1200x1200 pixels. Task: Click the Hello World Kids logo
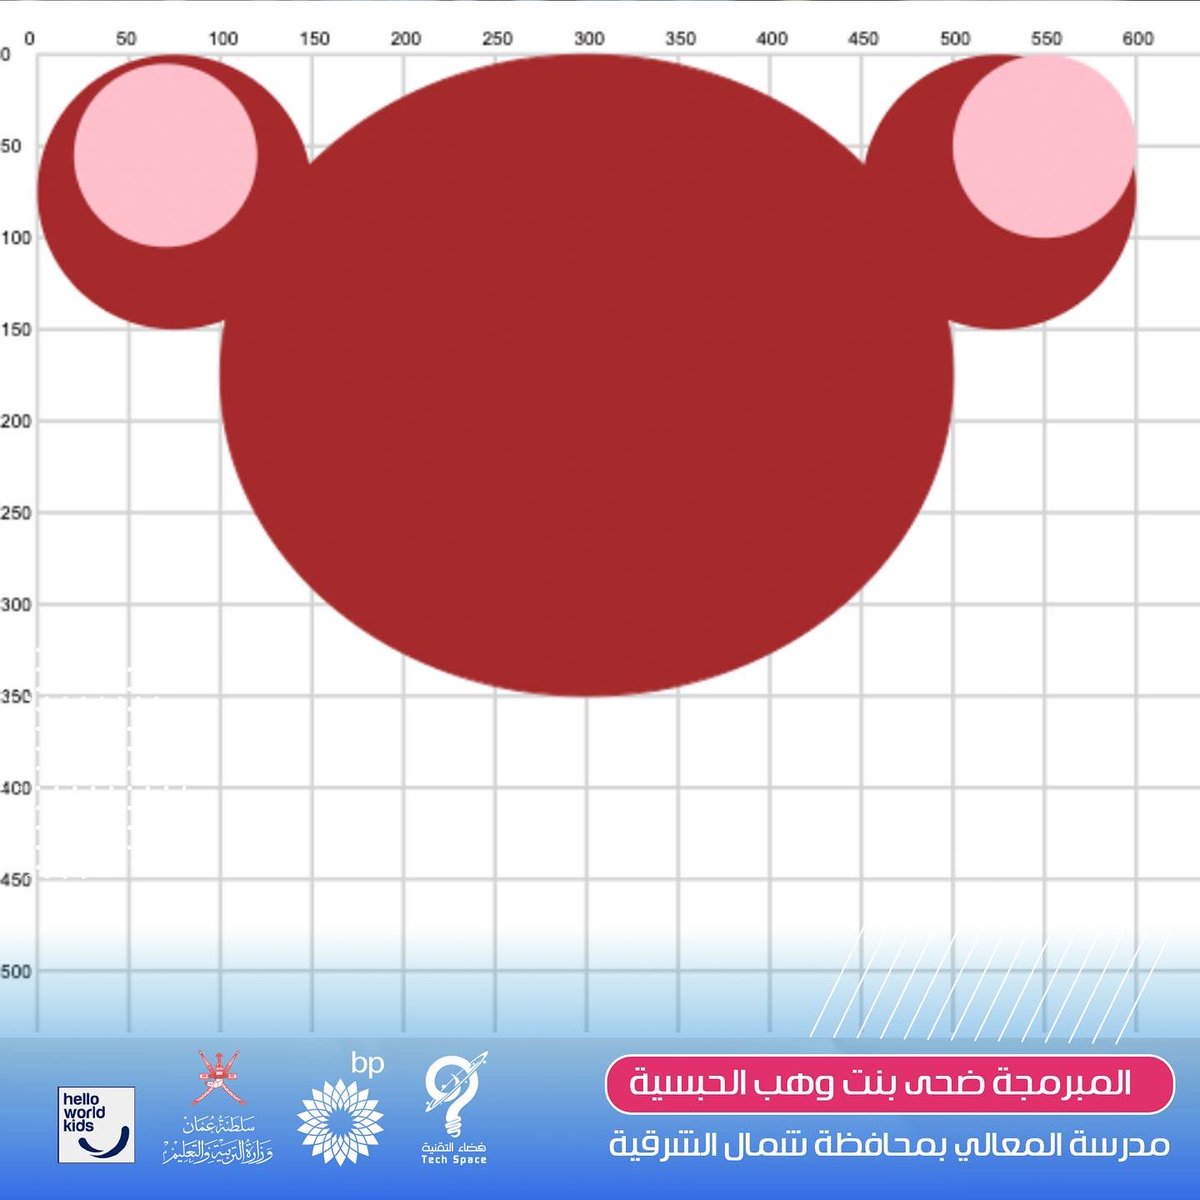96,1125
